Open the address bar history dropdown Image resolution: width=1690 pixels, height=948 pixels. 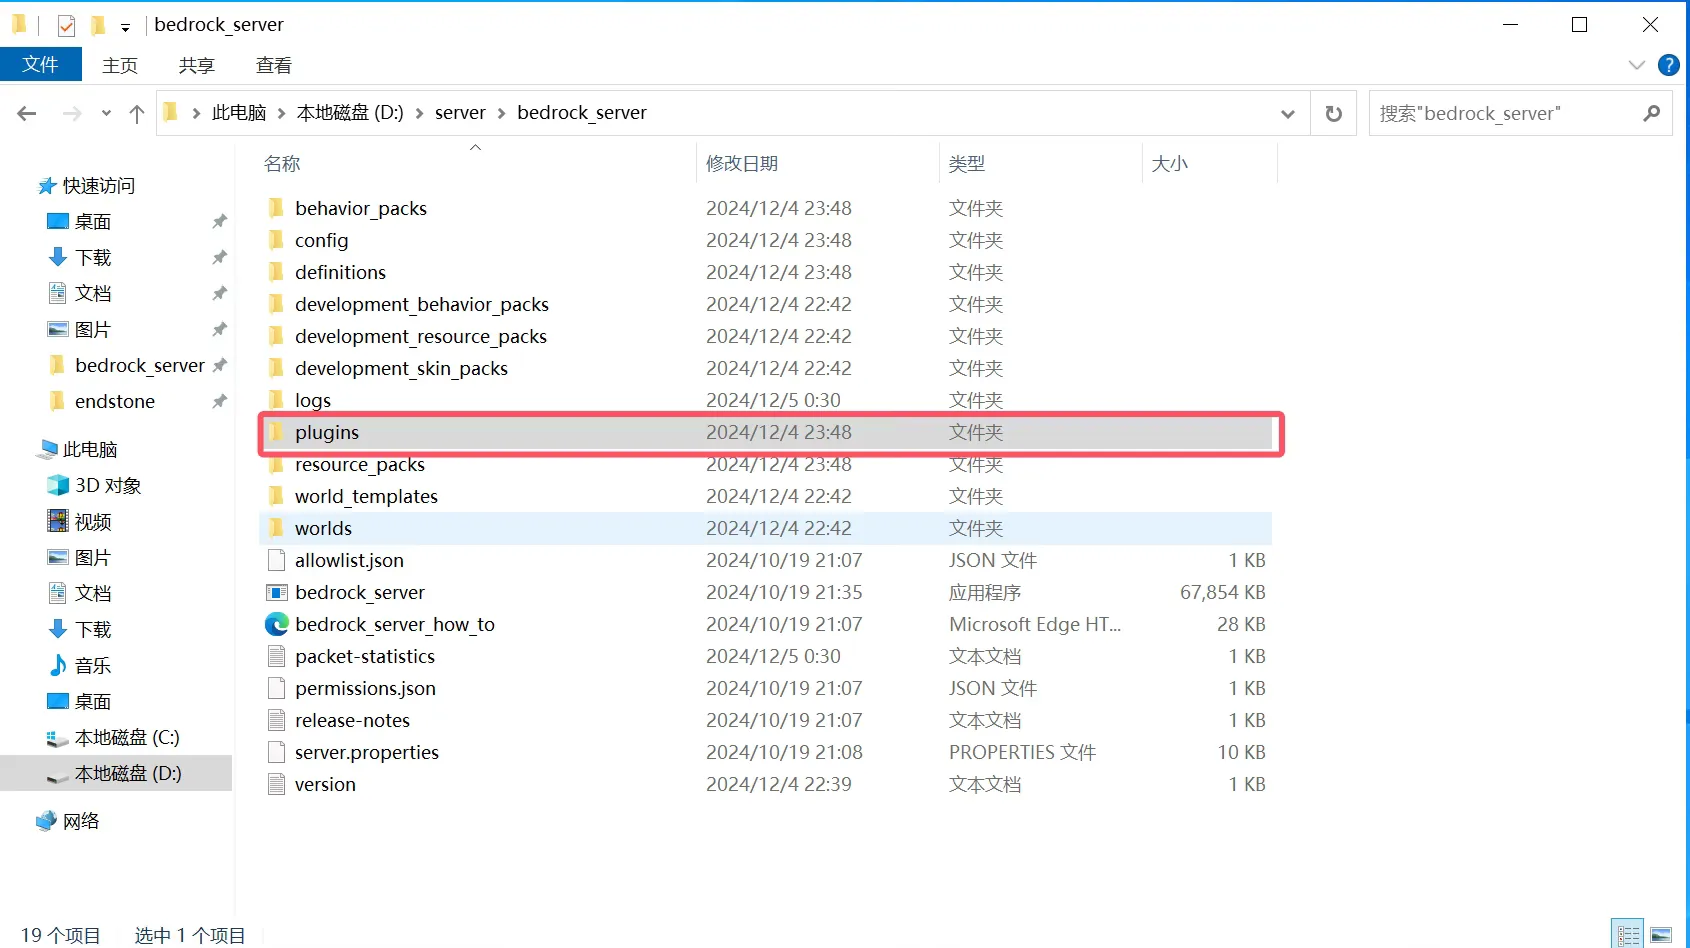1288,114
